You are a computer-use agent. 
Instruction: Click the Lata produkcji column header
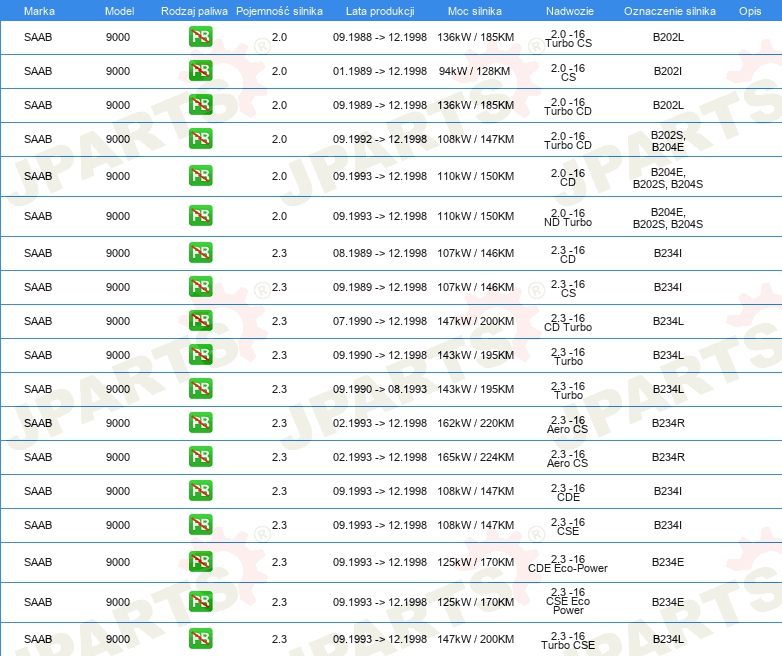(380, 11)
